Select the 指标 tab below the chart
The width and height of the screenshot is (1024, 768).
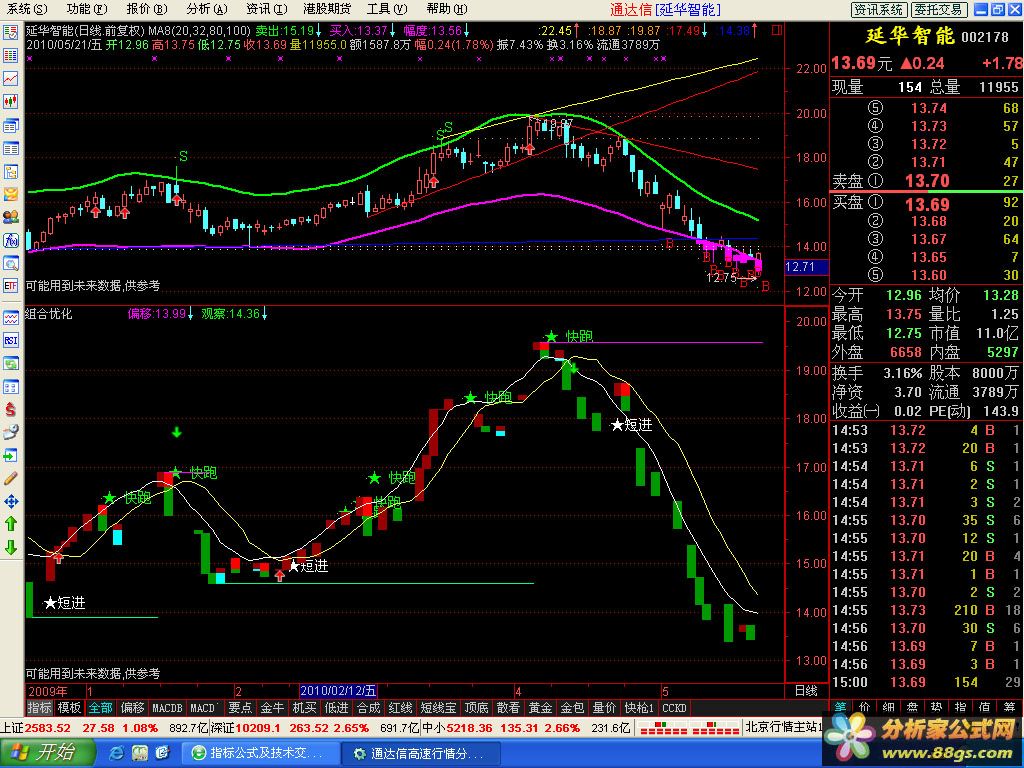coord(40,708)
